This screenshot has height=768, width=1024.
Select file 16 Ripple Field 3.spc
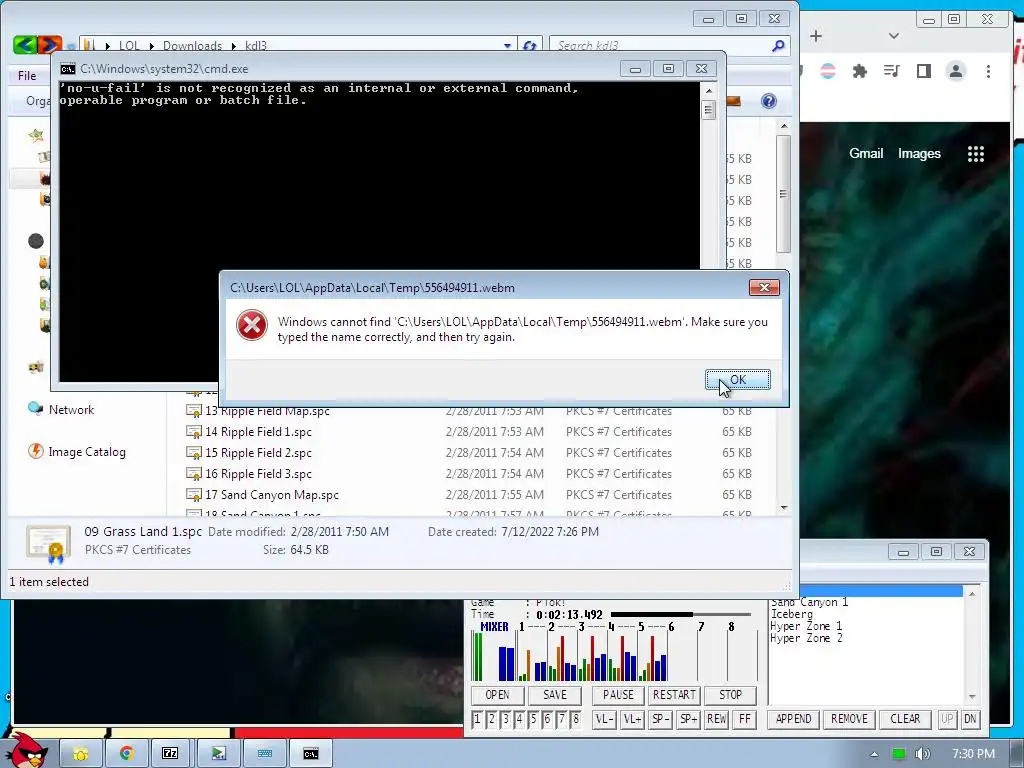click(258, 473)
